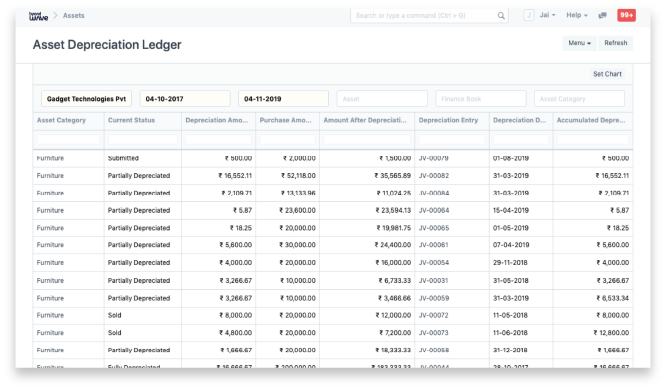Click the search magnifier icon
This screenshot has width=666, height=390.
(501, 16)
